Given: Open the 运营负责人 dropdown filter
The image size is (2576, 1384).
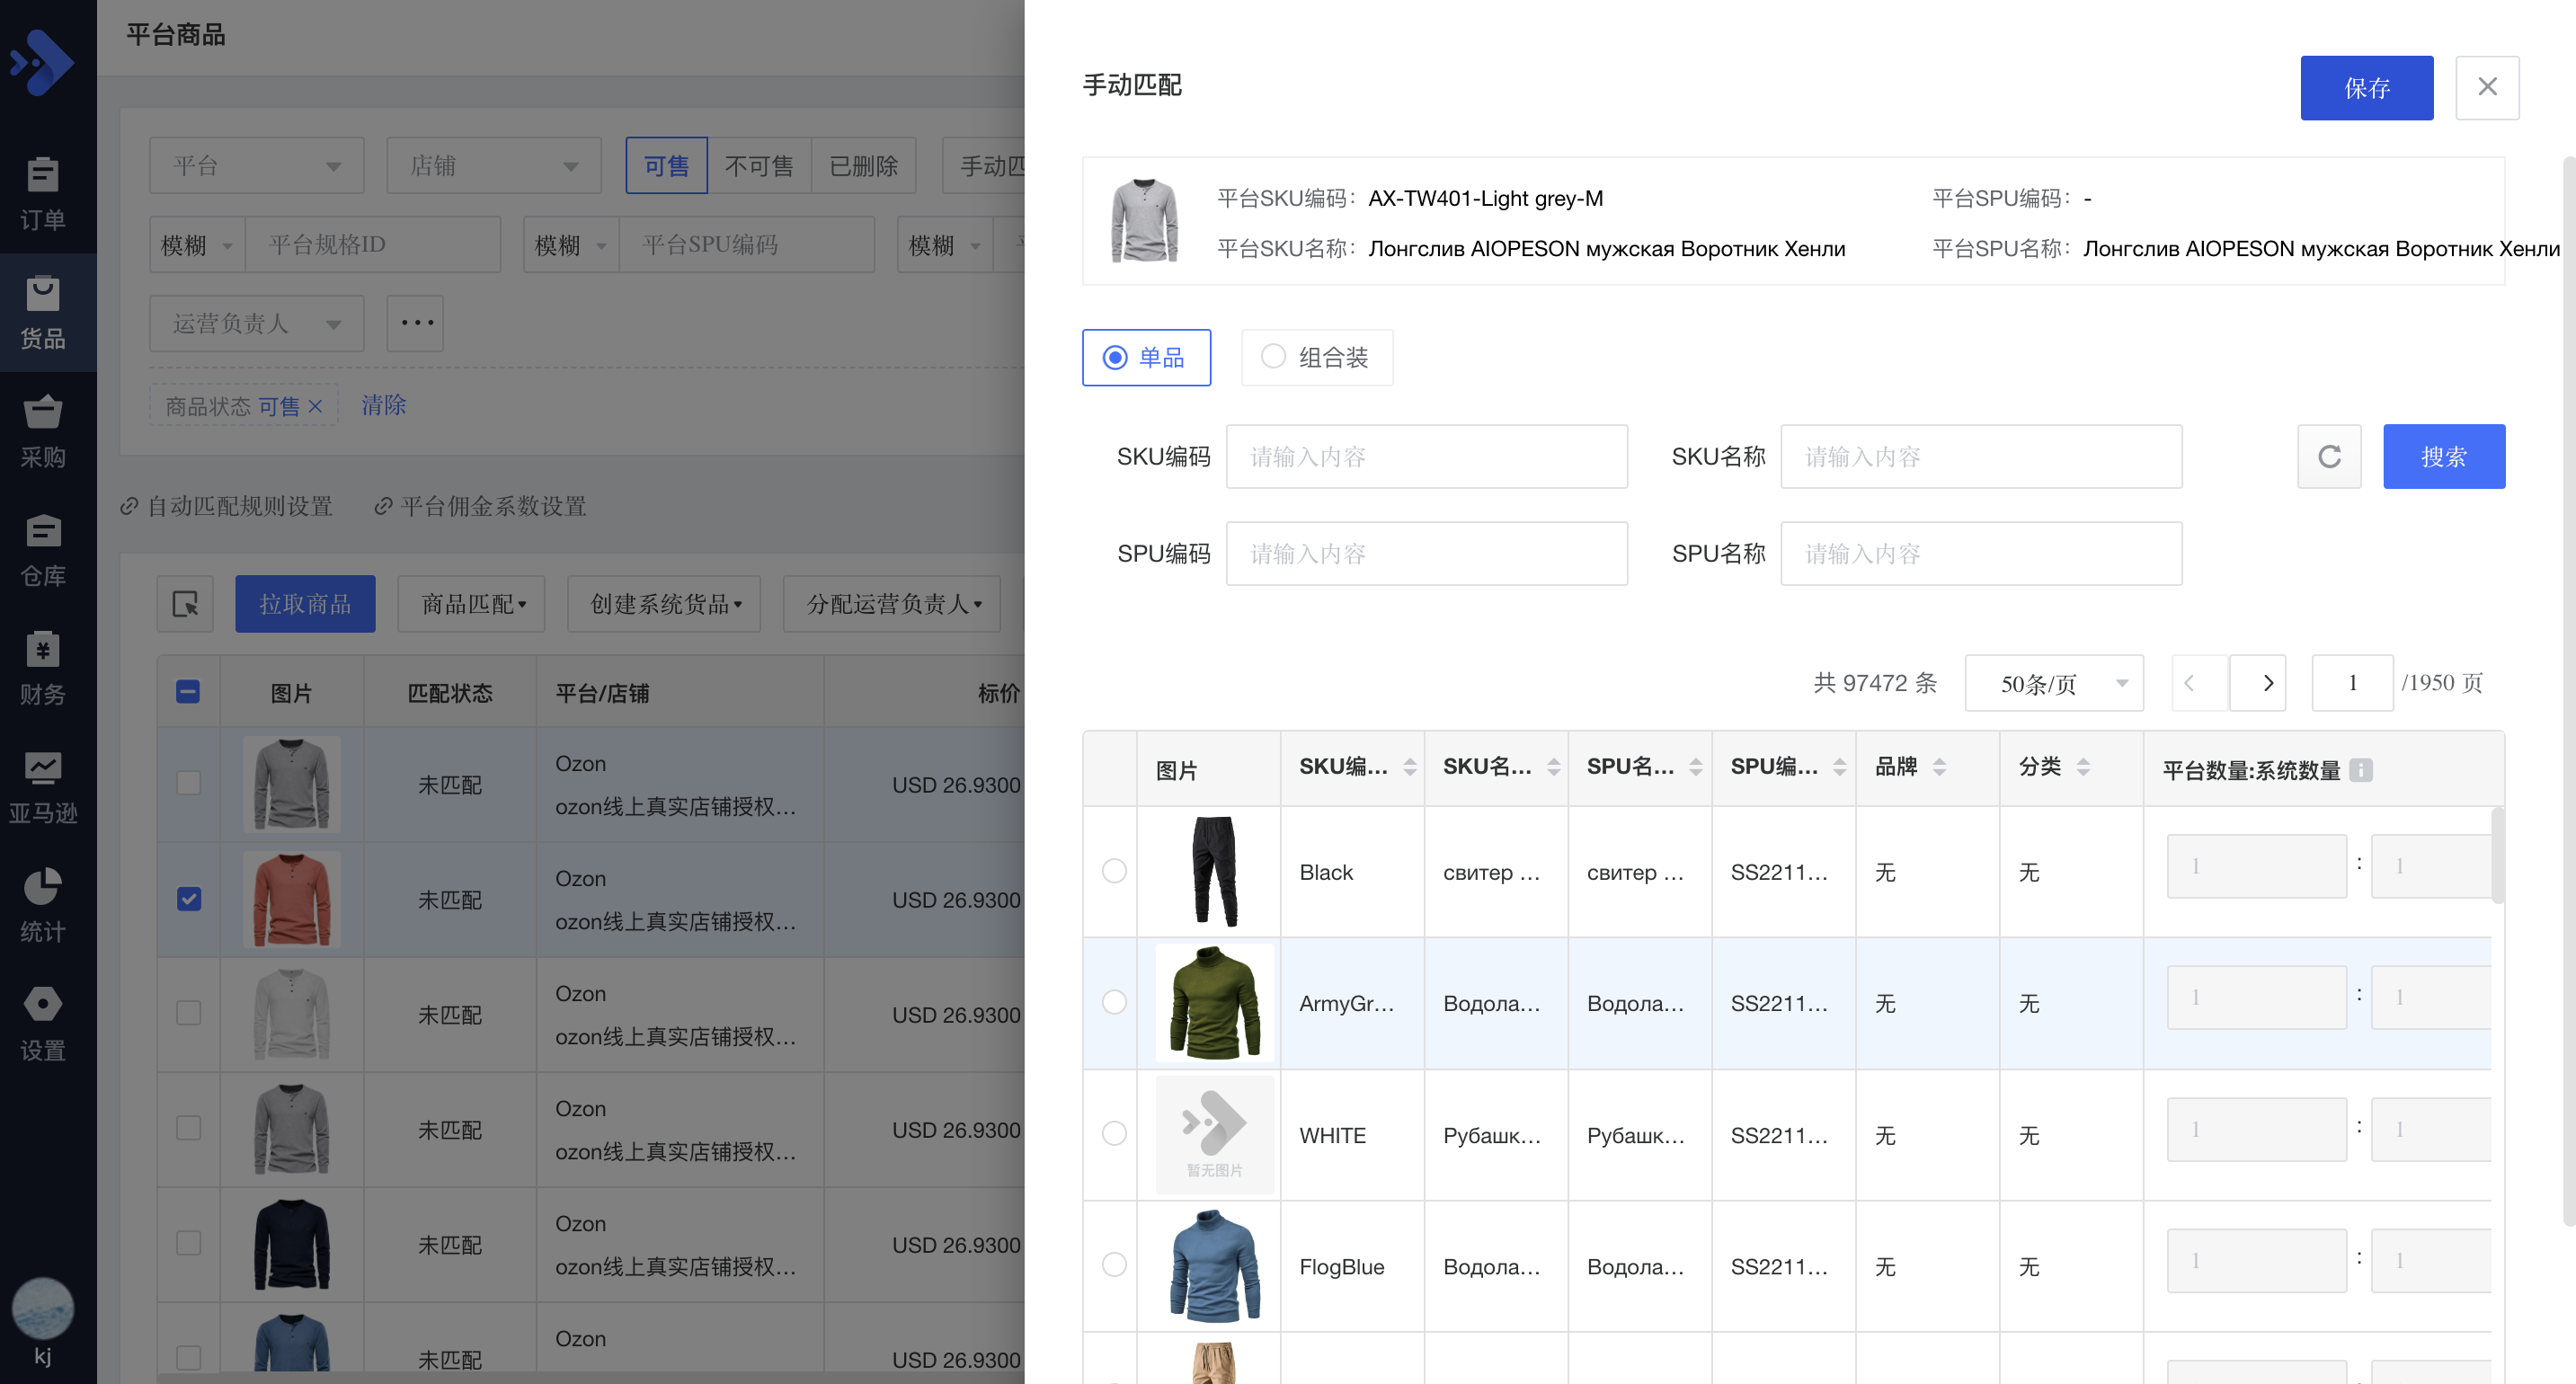Looking at the screenshot, I should coord(257,323).
